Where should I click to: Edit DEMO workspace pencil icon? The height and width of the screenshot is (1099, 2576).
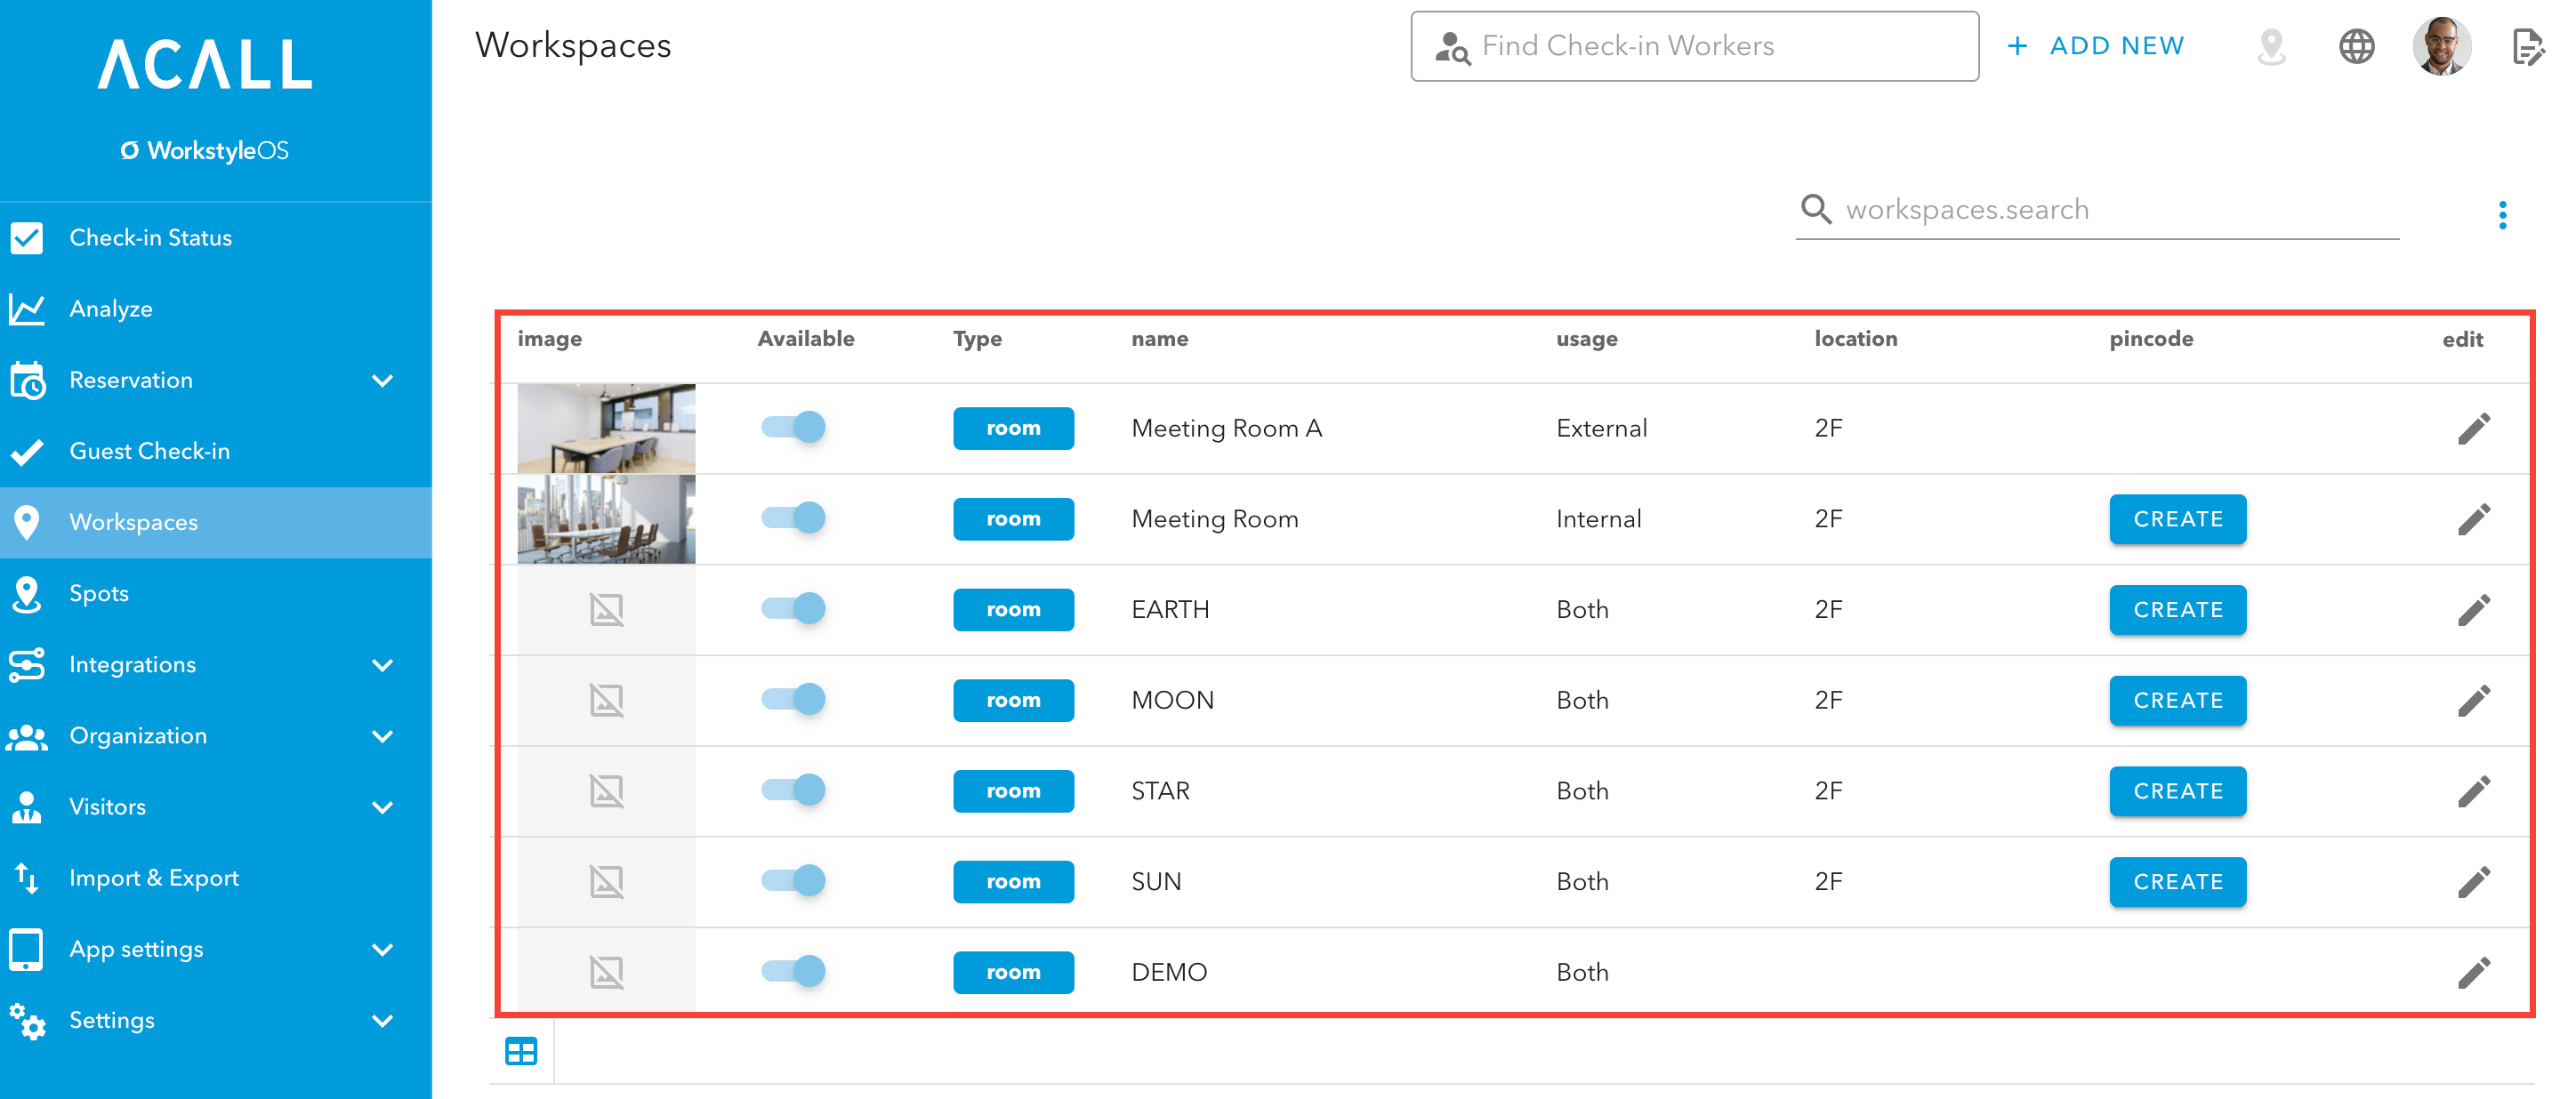(2474, 973)
